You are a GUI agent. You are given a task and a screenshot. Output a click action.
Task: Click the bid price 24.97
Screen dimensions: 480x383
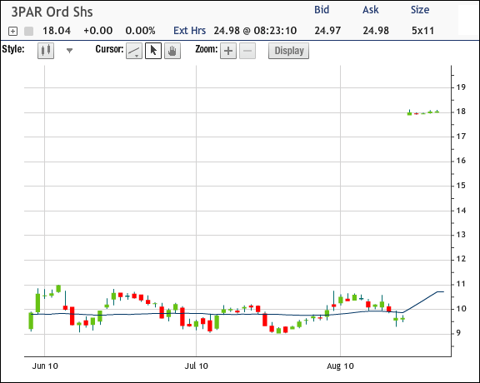point(328,31)
